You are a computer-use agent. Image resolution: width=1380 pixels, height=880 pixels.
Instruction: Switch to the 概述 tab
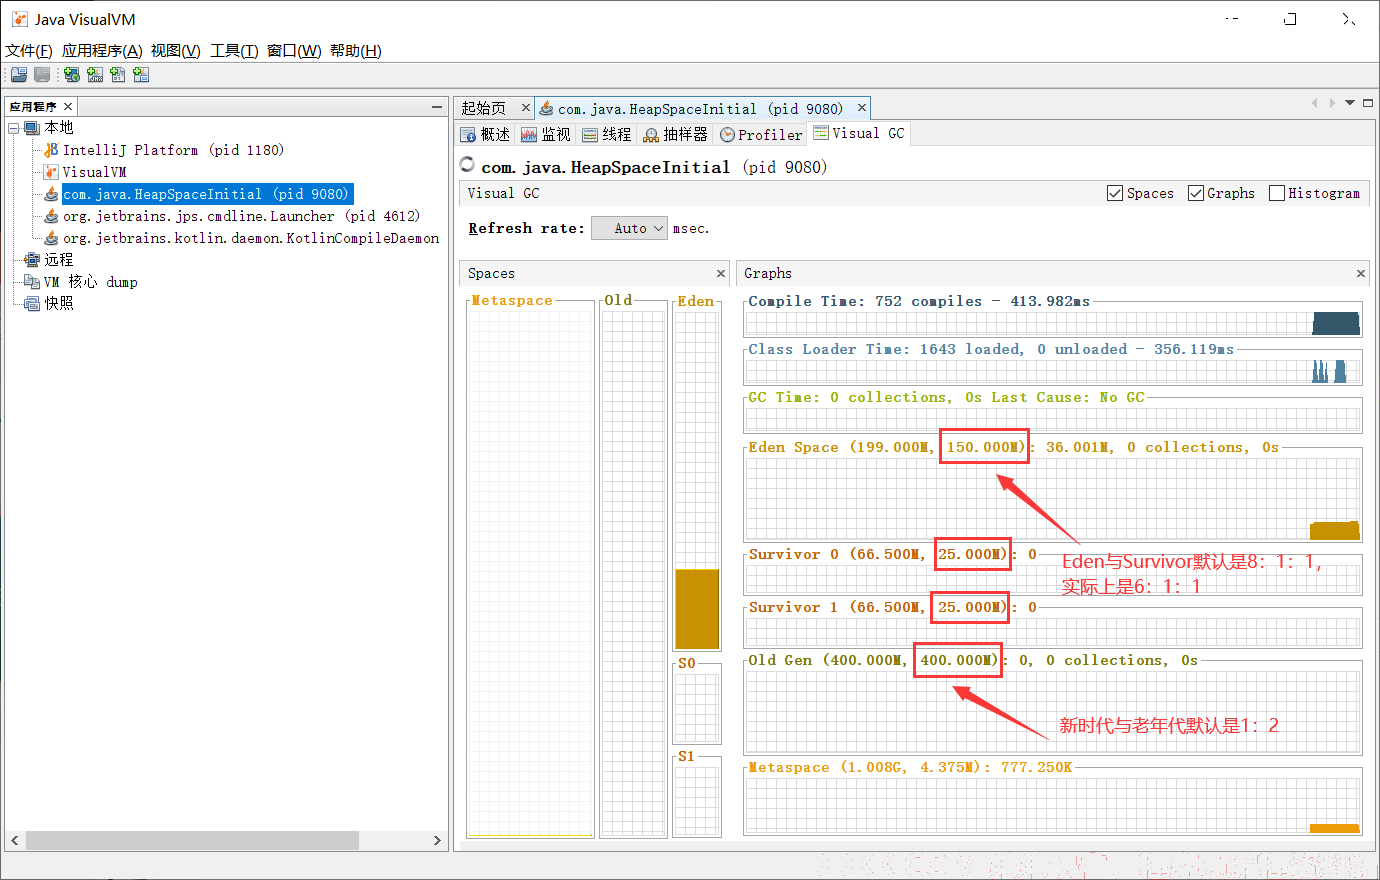point(485,134)
